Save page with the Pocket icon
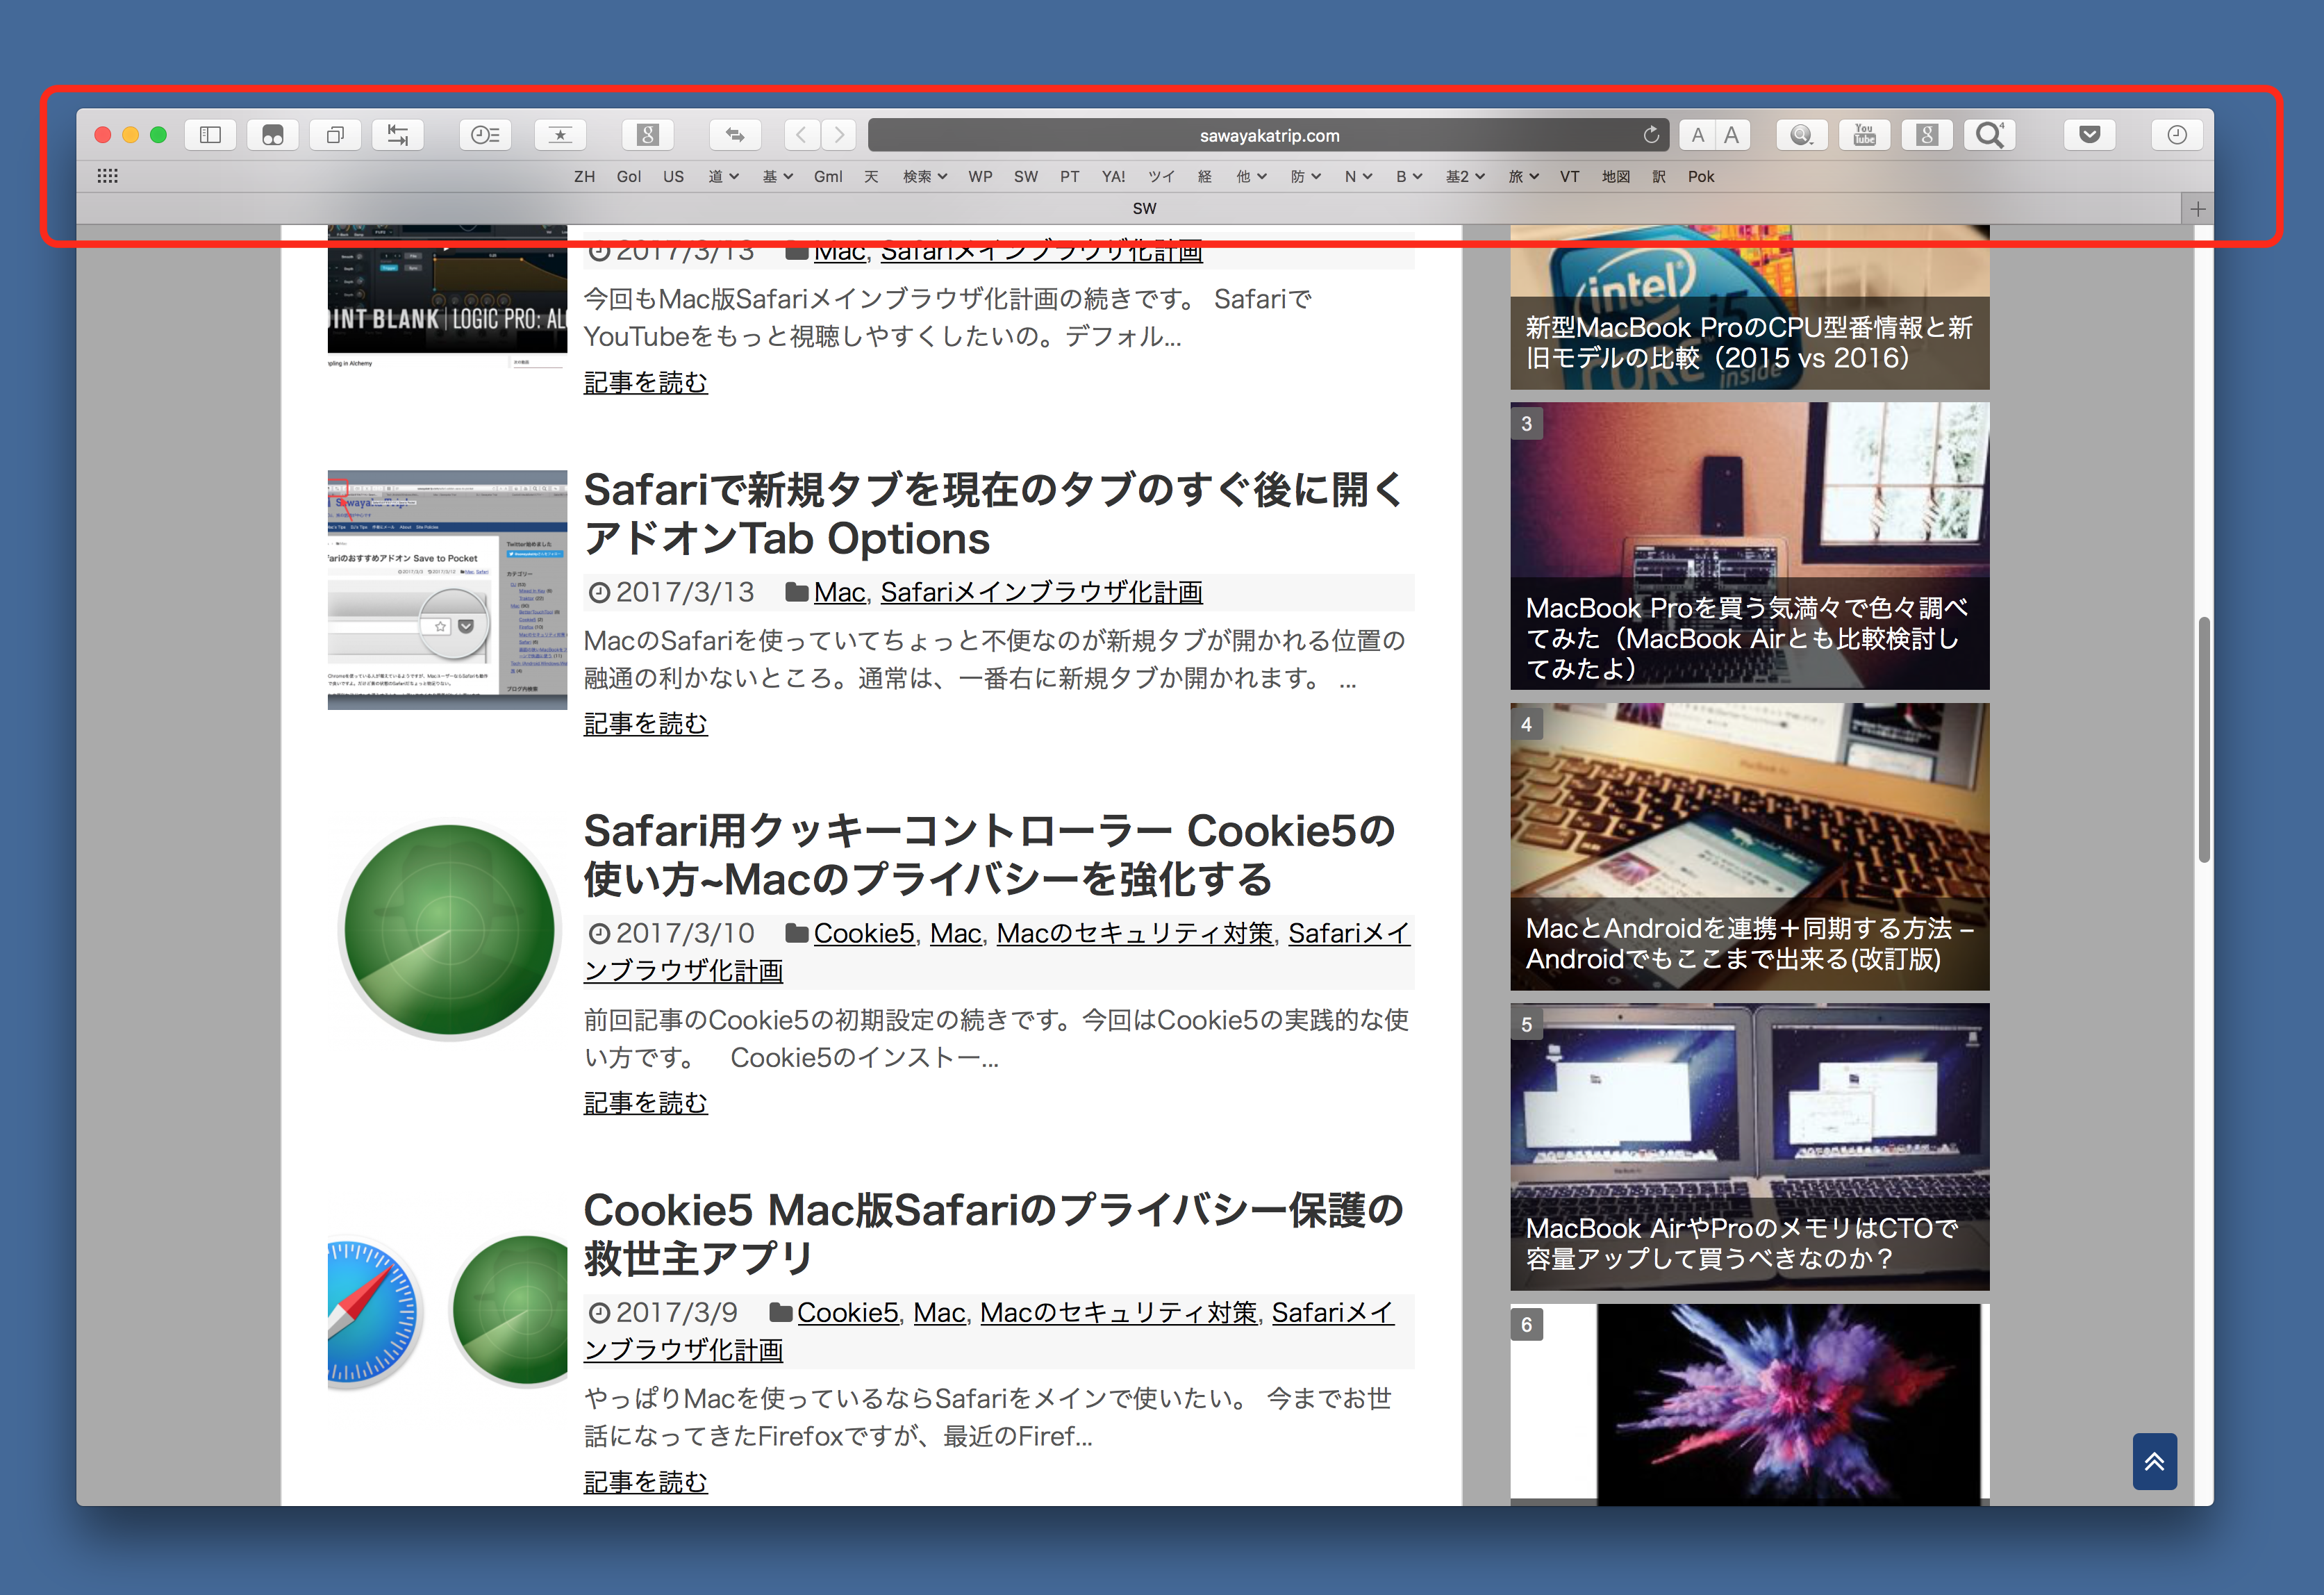 point(2089,135)
